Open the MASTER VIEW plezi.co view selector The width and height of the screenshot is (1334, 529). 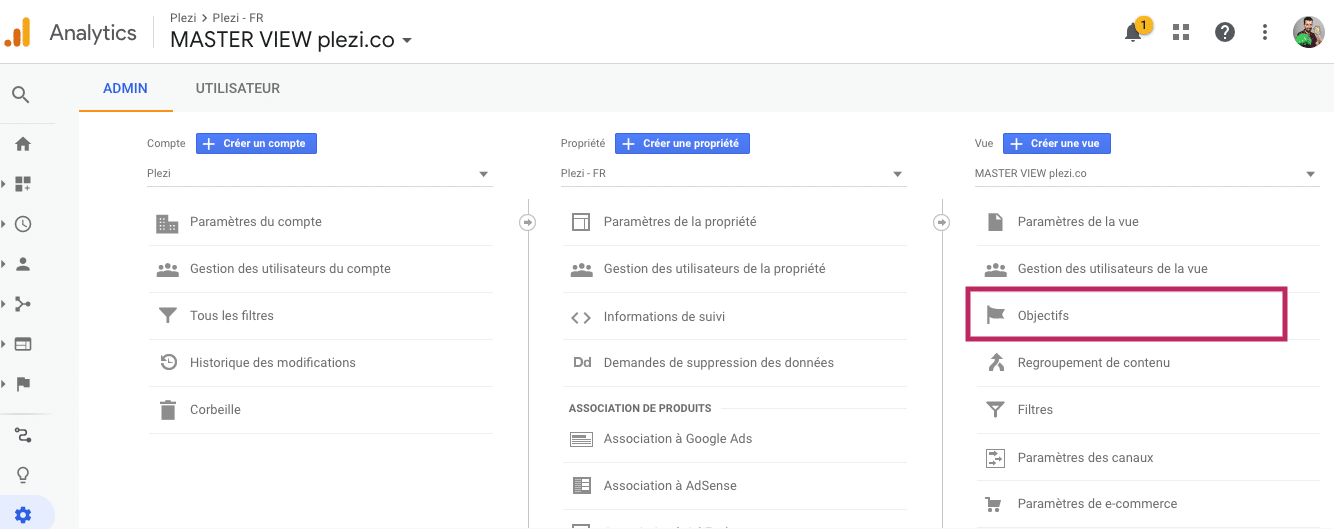[x=291, y=40]
